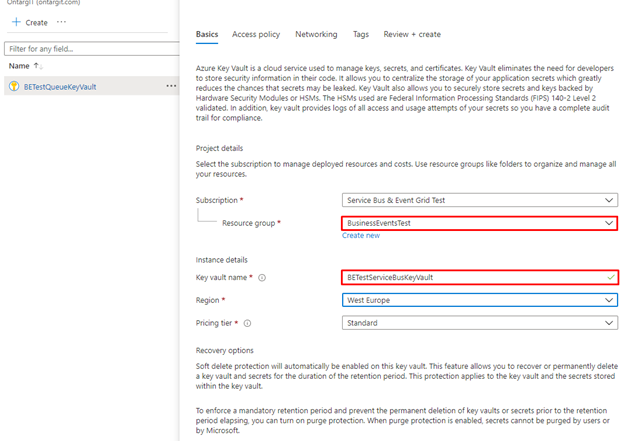Image resolution: width=624 pixels, height=441 pixels.
Task: Click the plus Create icon
Action: 16,22
